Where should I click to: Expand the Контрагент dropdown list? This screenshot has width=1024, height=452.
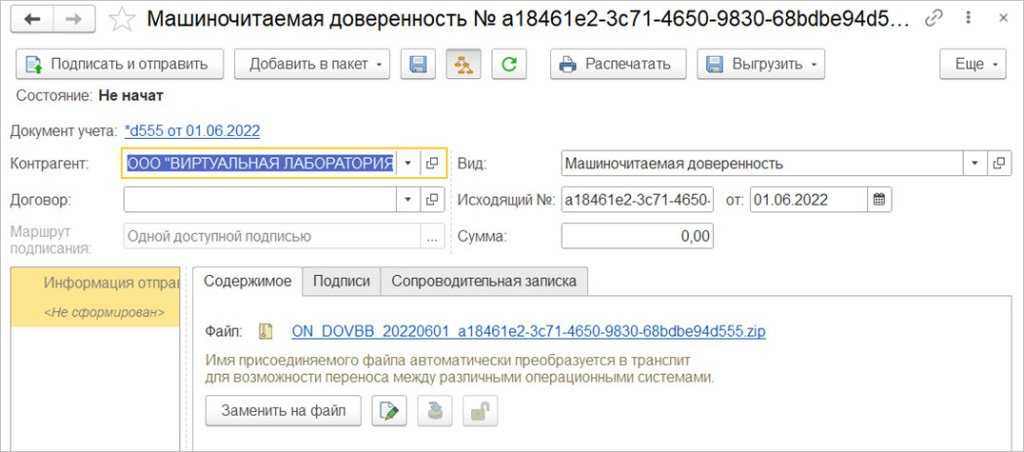[x=408, y=163]
